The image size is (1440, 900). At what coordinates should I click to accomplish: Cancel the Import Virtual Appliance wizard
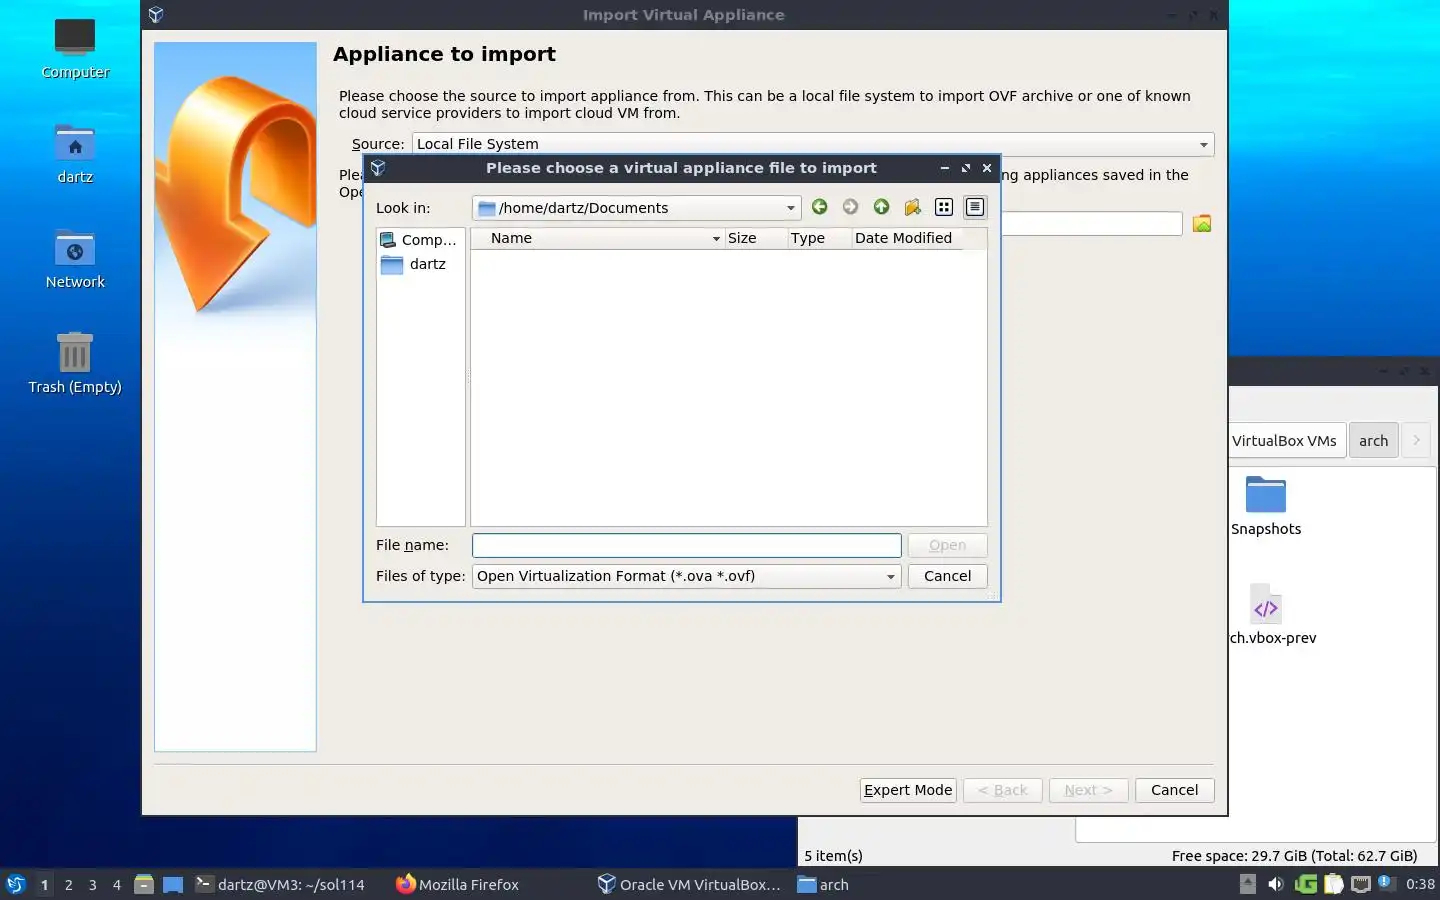(1174, 790)
